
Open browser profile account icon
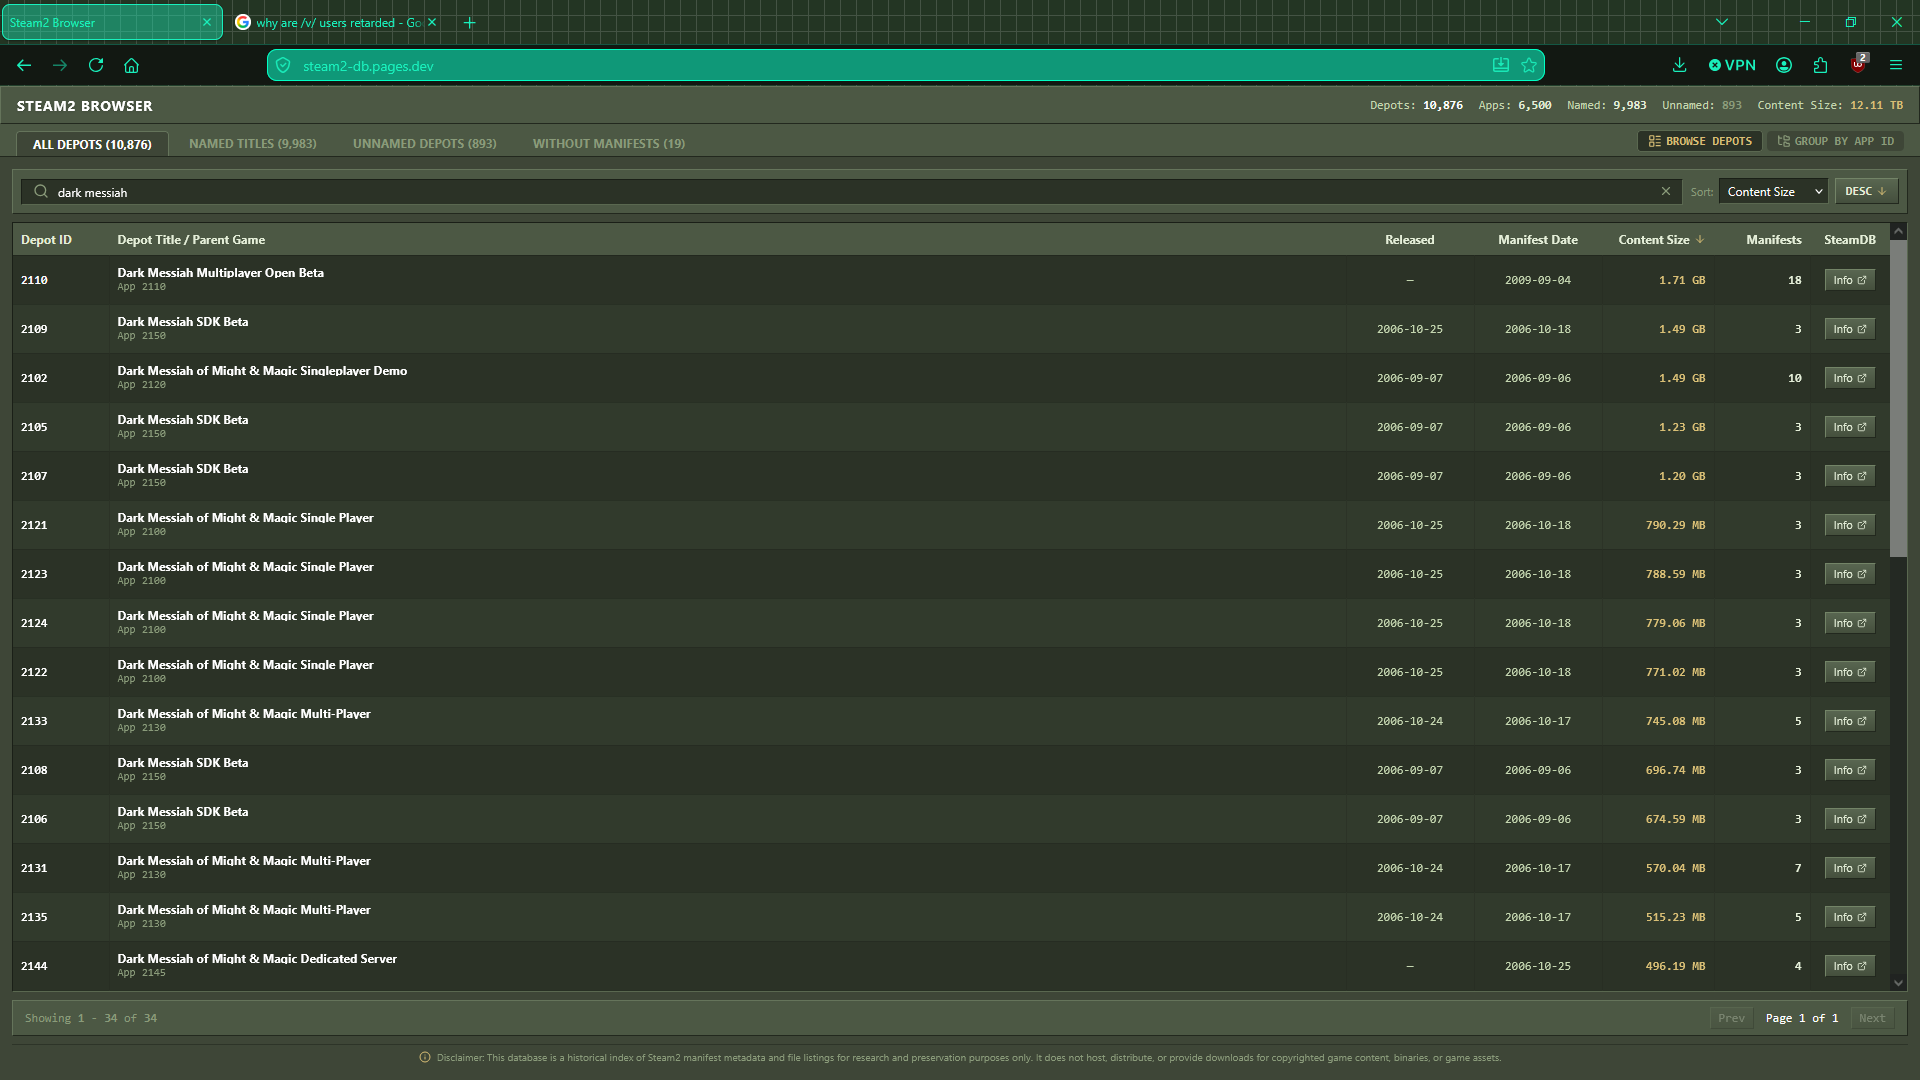coord(1784,66)
